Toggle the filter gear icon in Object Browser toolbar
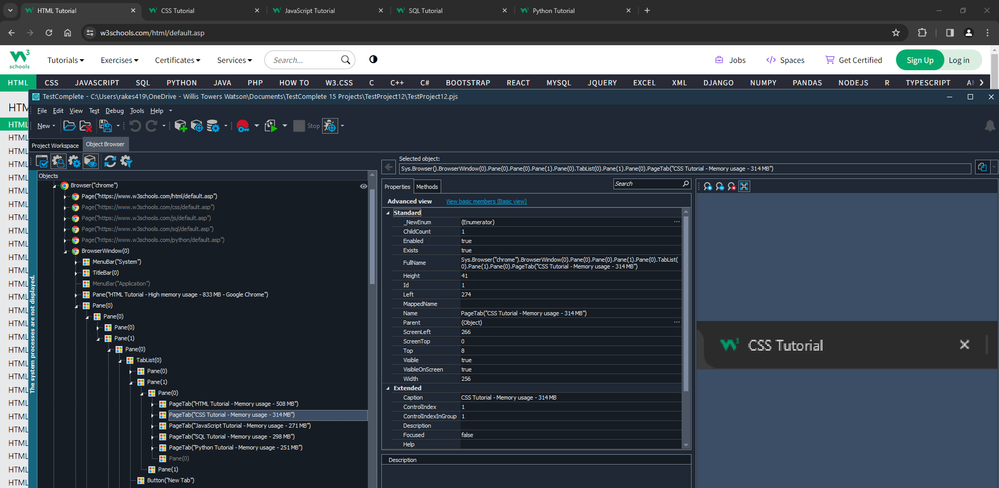999x488 pixels. pyautogui.click(x=126, y=161)
